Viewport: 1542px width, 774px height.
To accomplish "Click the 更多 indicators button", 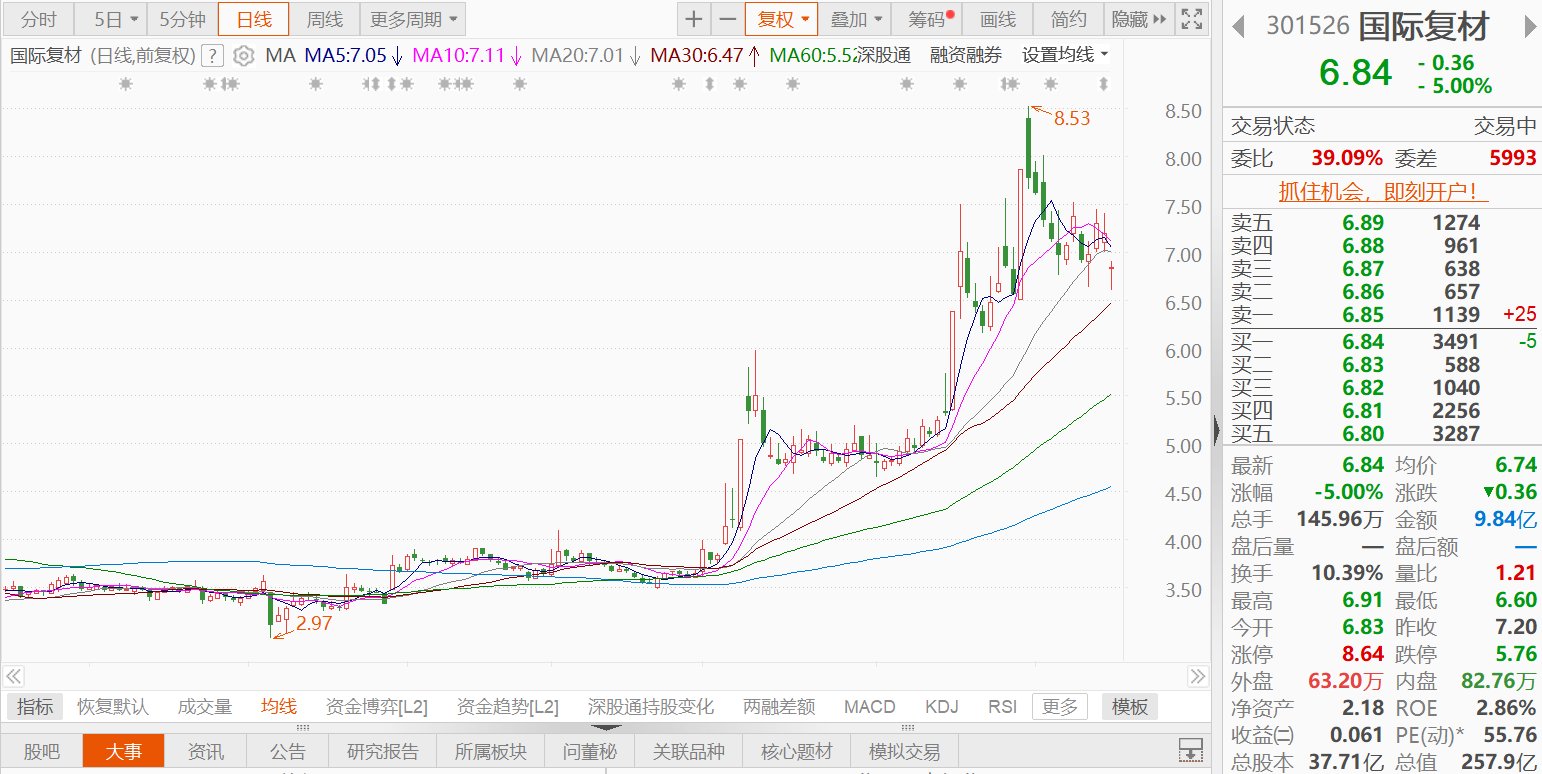I will pos(1059,707).
